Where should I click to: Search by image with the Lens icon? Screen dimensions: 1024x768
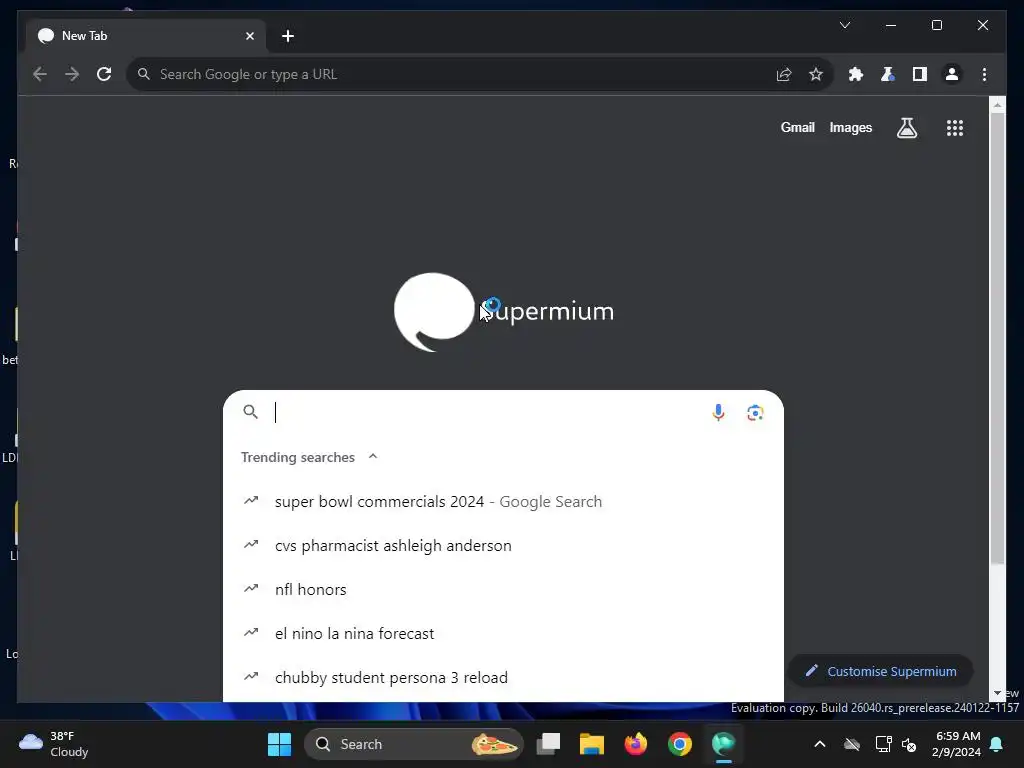755,413
